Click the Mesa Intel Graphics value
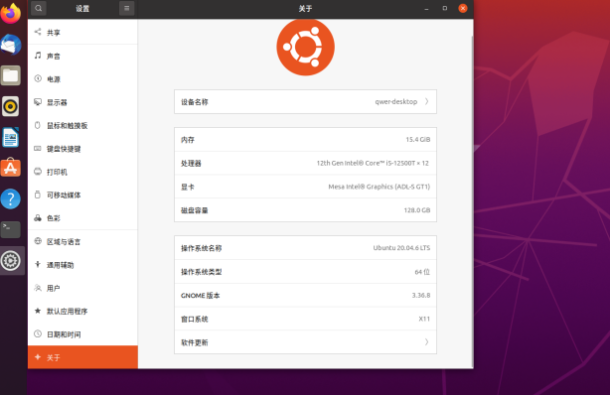The width and height of the screenshot is (611, 395). click(x=379, y=187)
